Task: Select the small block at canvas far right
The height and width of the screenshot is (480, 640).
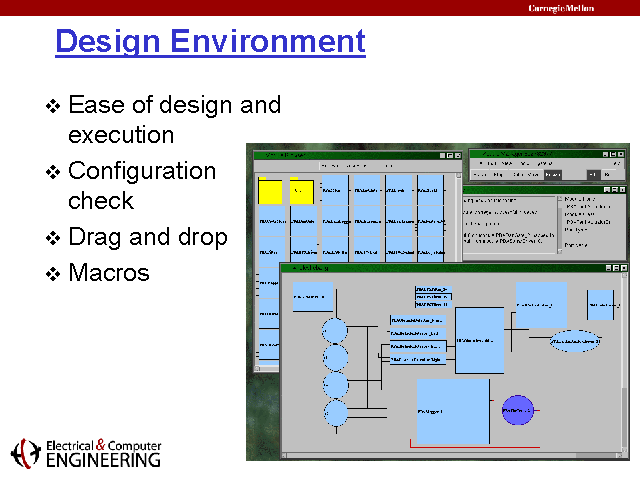Action: coord(600,304)
